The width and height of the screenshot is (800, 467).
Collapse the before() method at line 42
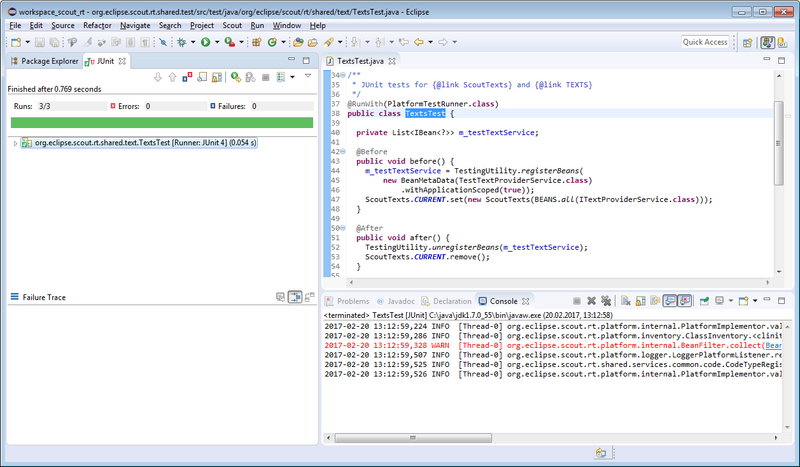(343, 152)
